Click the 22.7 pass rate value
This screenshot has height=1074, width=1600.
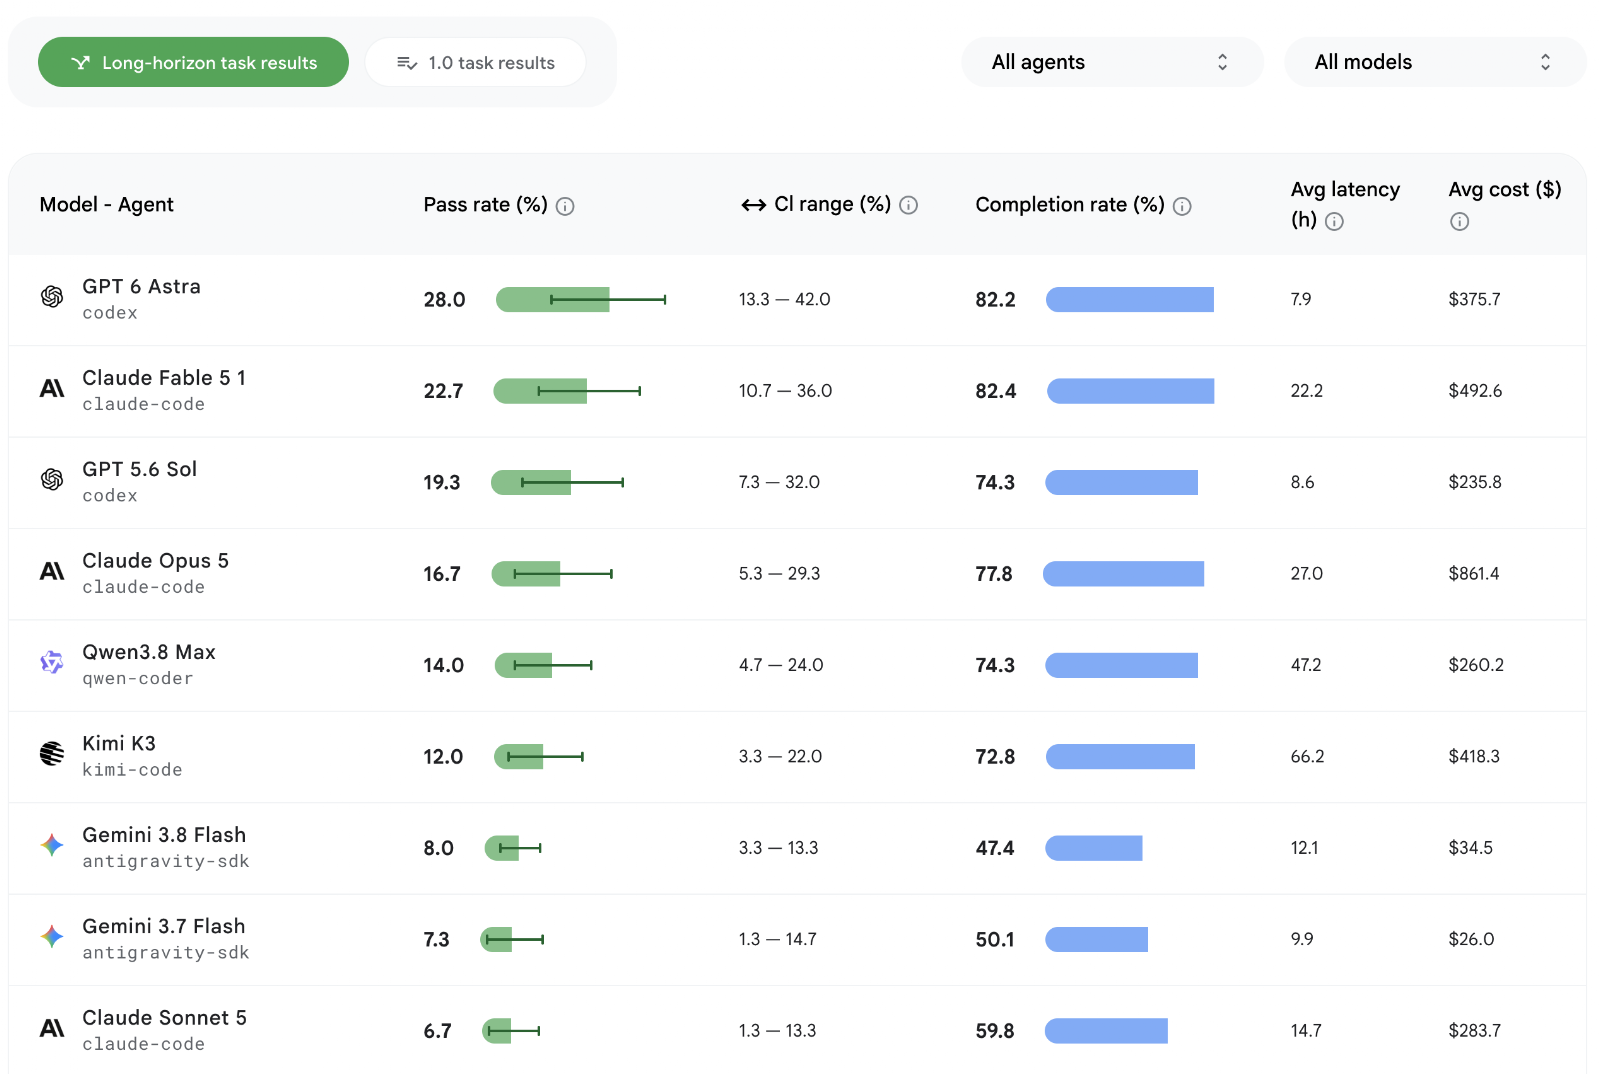coord(443,391)
